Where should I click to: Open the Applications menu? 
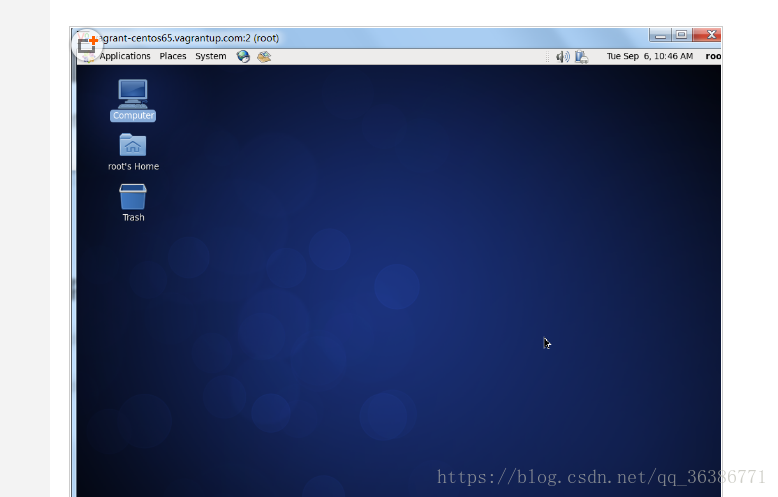click(x=125, y=56)
